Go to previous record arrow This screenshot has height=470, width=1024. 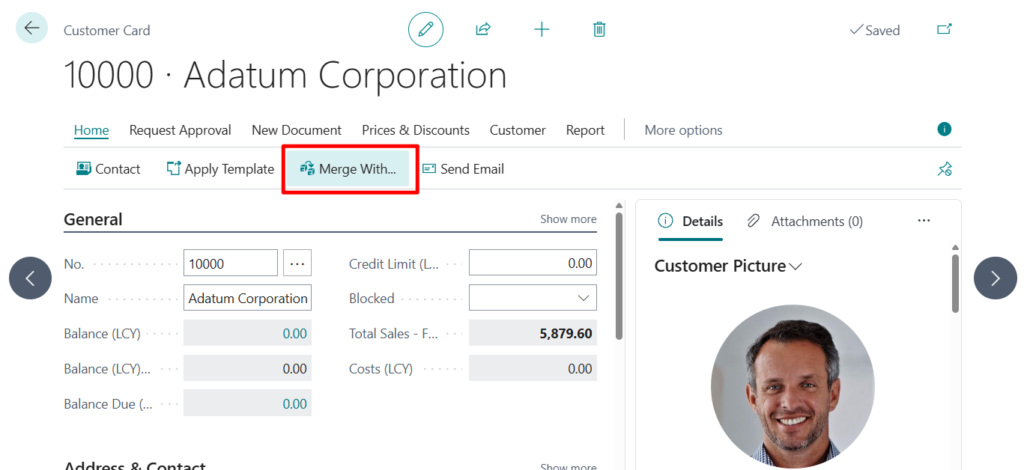click(x=30, y=278)
